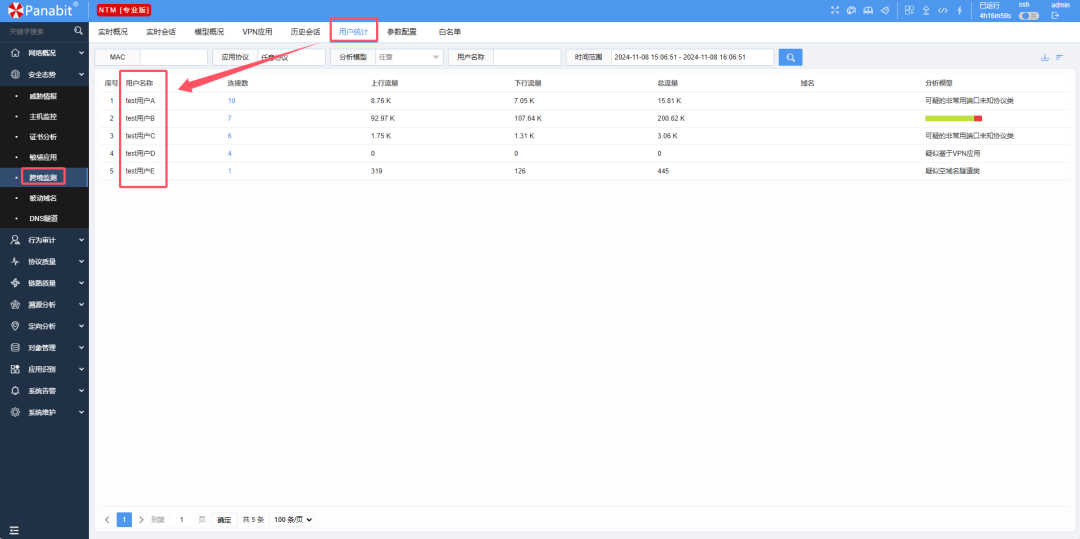Switch to the 实时会话 tab
The image size is (1080, 539).
[x=160, y=32]
